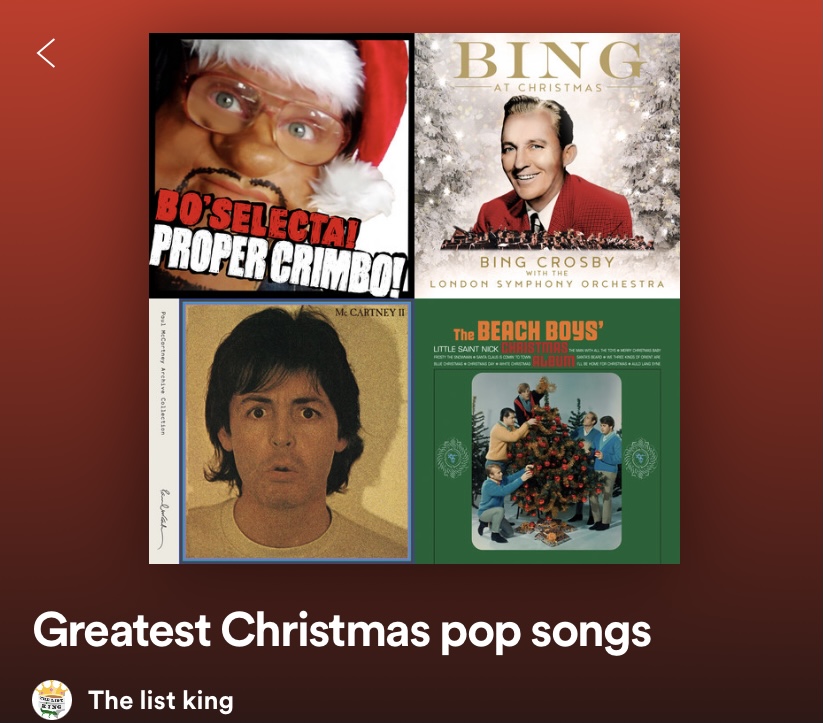Click the orange The Beach Boys' heading
Image resolution: width=823 pixels, height=723 pixels.
[529, 331]
